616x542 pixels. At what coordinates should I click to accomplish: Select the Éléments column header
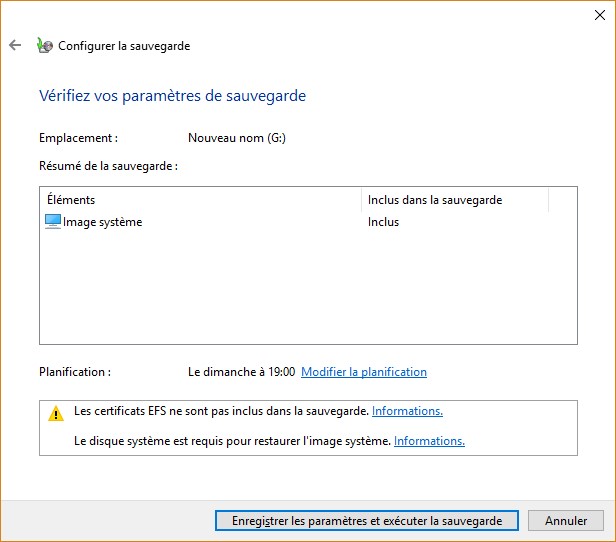[x=200, y=200]
